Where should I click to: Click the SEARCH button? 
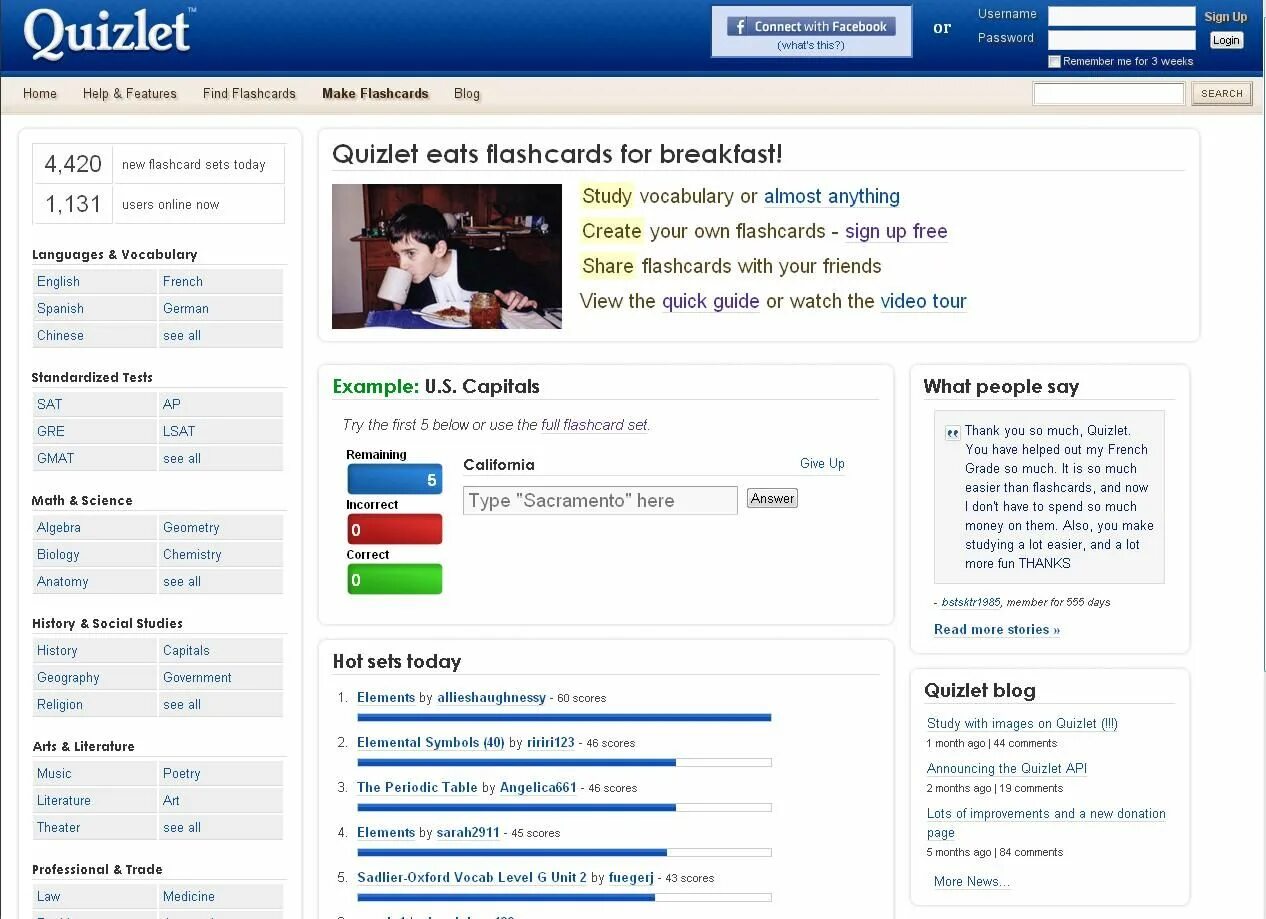(1222, 94)
